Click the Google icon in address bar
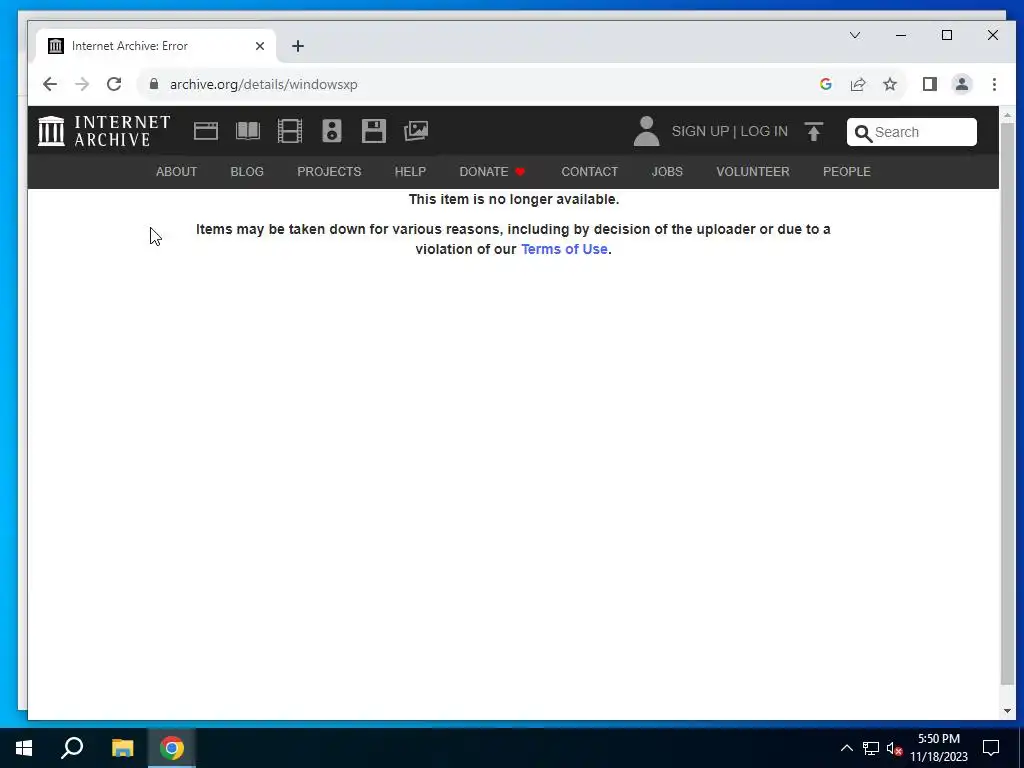This screenshot has height=768, width=1024. click(825, 84)
